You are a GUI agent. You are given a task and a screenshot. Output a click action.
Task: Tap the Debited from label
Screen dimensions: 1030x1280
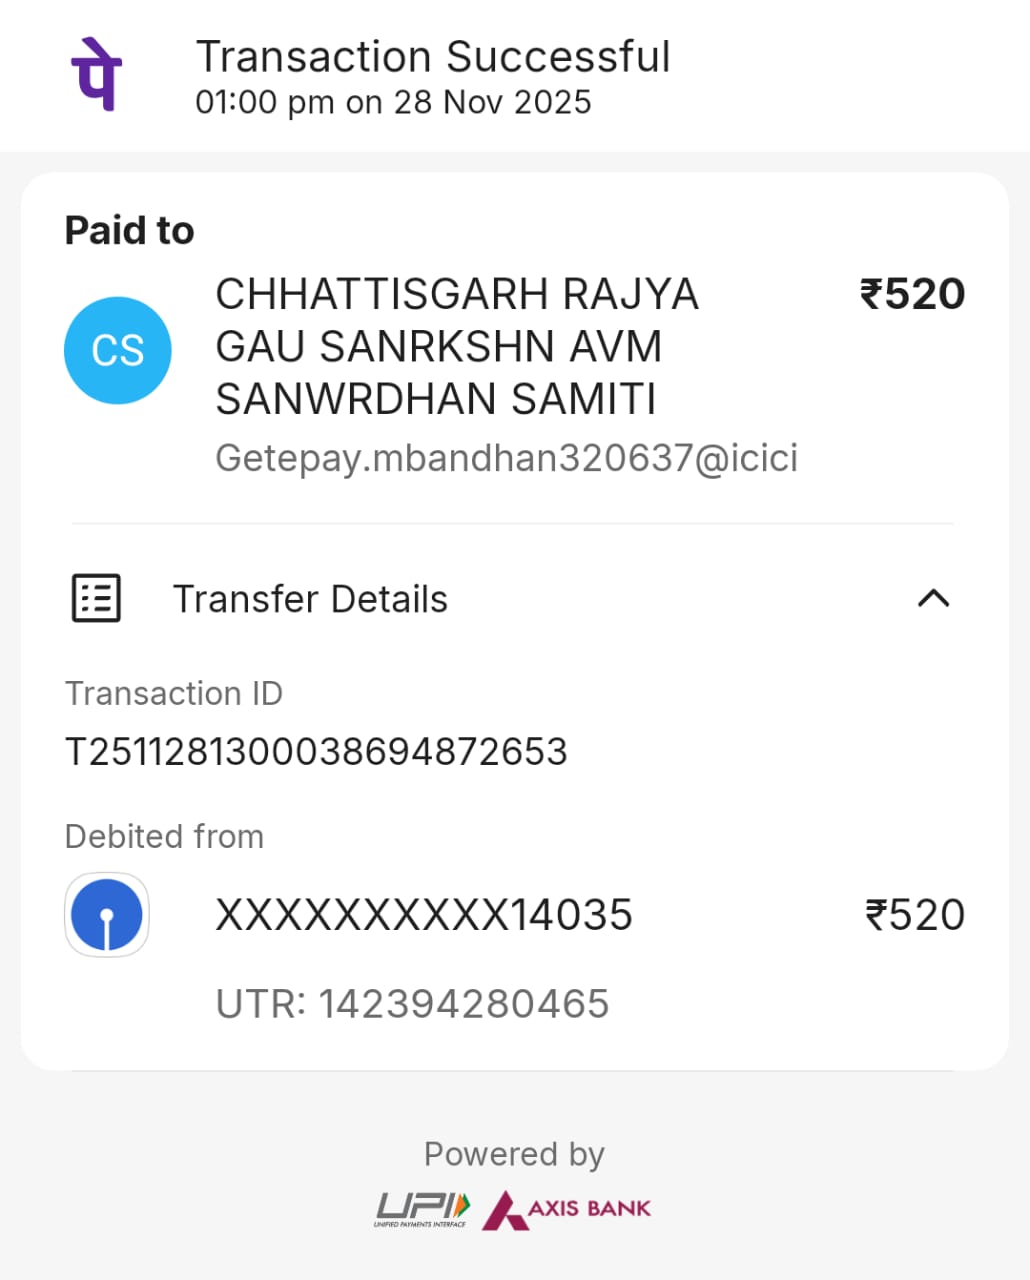[x=164, y=836]
